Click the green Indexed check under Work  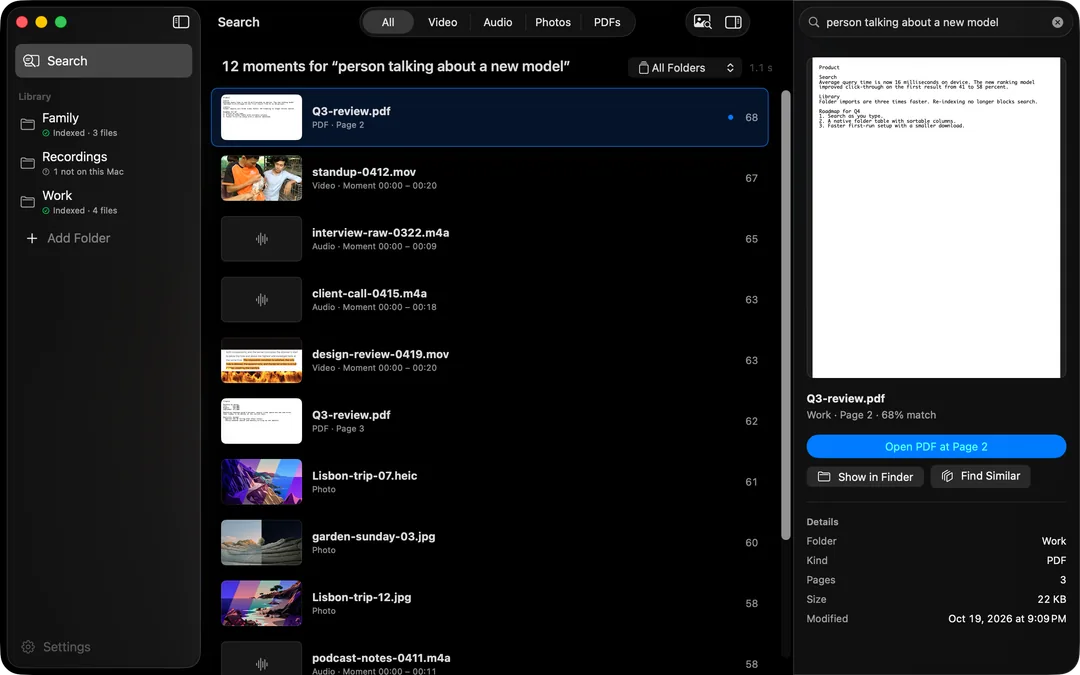46,211
